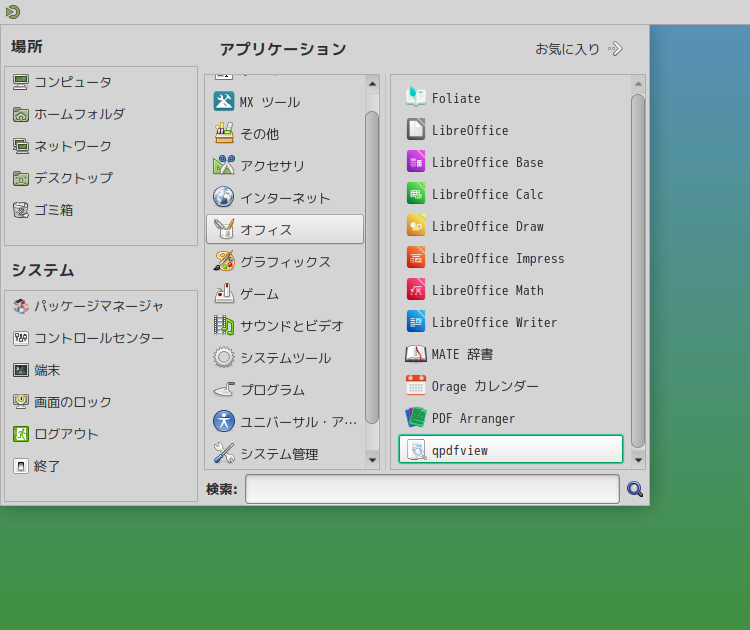Select the MX ツール category icon
Screen dimensions: 750x630
click(x=224, y=101)
